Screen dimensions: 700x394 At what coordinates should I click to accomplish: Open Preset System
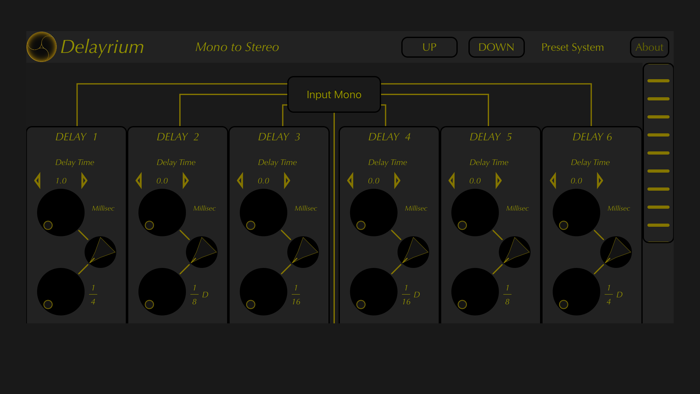pos(572,47)
